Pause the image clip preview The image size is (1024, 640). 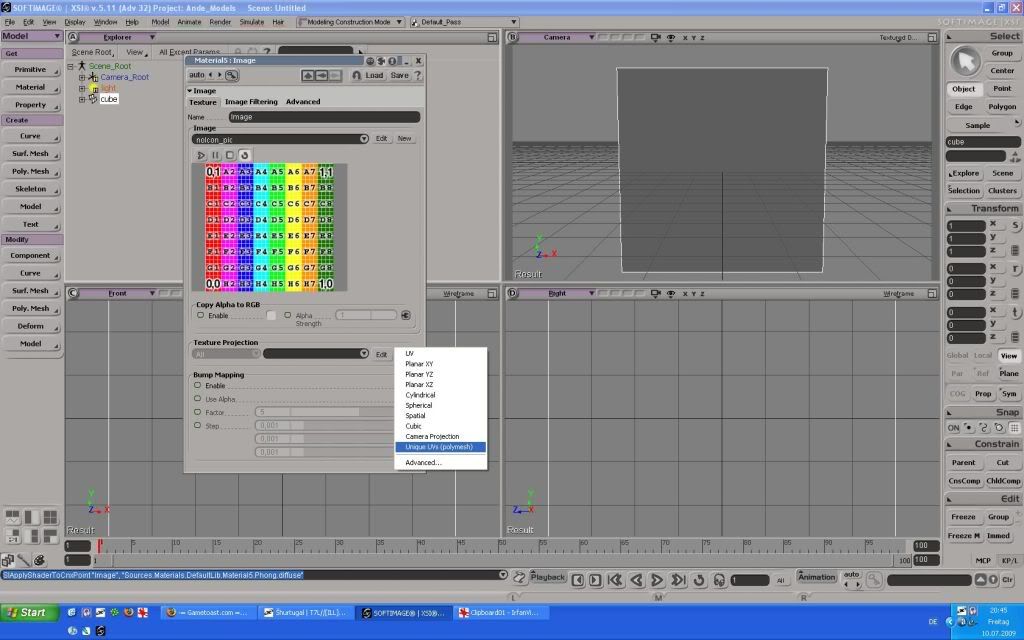[216, 155]
